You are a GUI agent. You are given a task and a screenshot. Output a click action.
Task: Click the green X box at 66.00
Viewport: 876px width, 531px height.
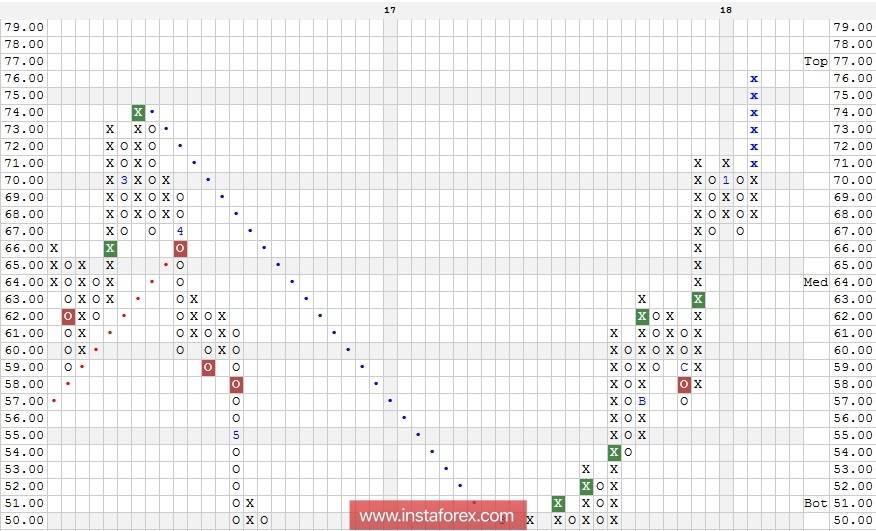(110, 248)
